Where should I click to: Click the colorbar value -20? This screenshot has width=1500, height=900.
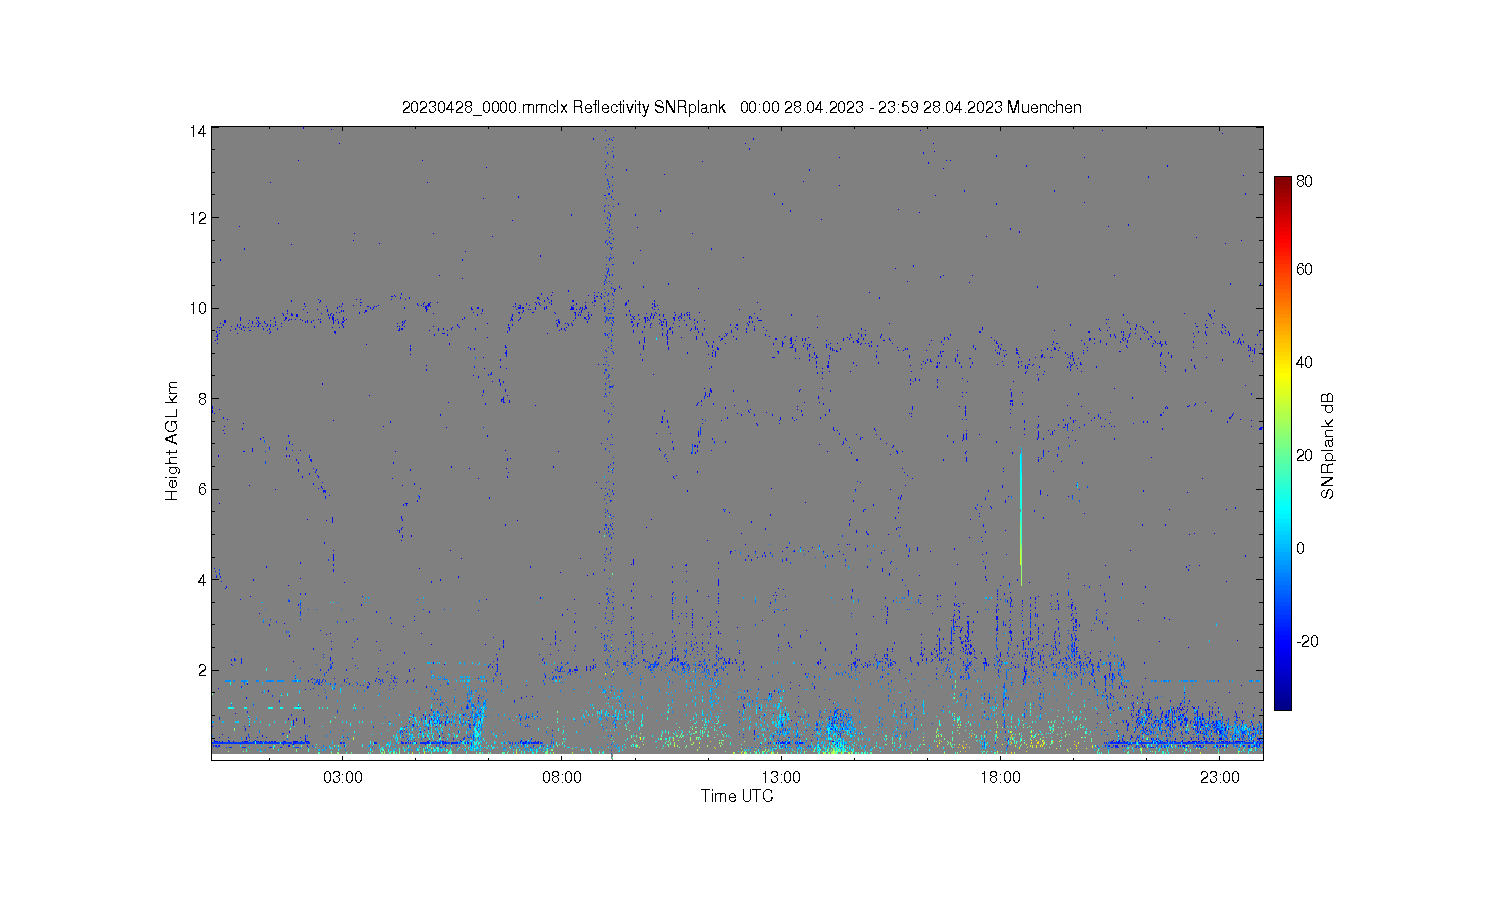click(1306, 641)
